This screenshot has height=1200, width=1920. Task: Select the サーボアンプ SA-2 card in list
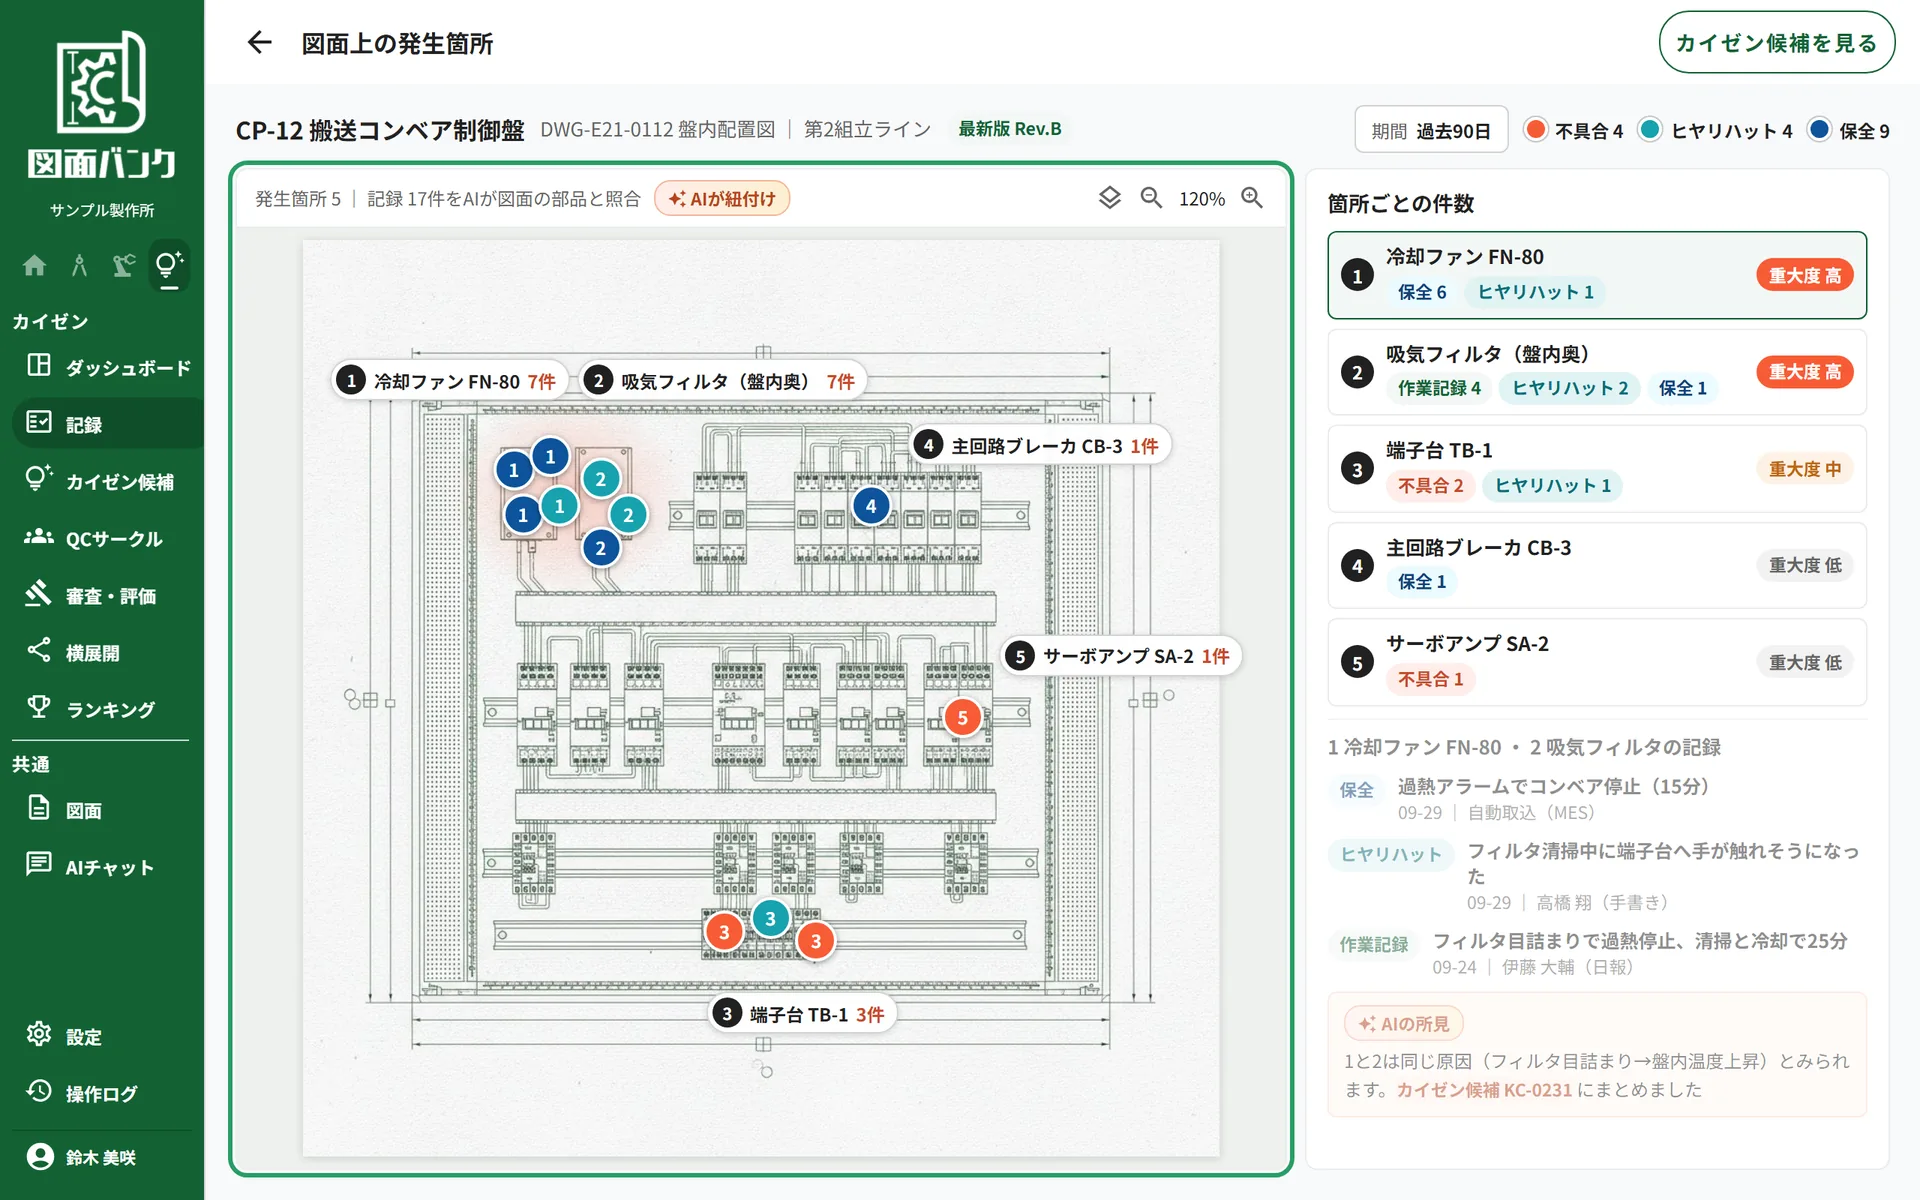coord(1596,662)
